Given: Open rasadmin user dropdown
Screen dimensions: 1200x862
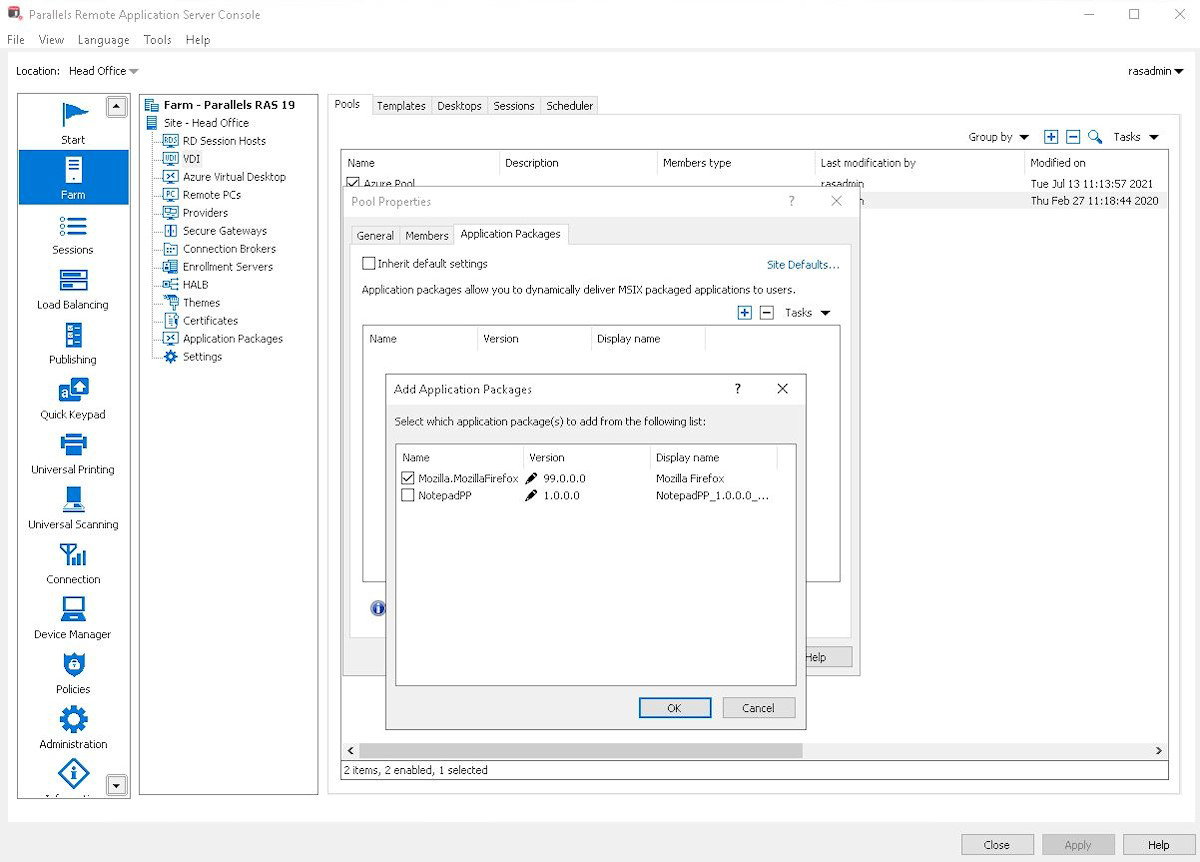Looking at the screenshot, I should coord(1155,71).
